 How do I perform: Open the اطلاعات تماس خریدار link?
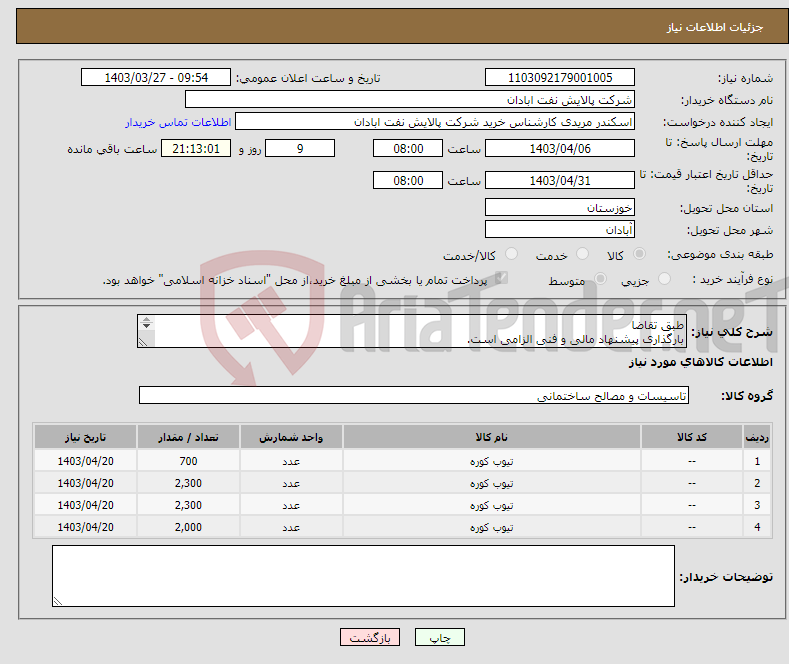(178, 122)
